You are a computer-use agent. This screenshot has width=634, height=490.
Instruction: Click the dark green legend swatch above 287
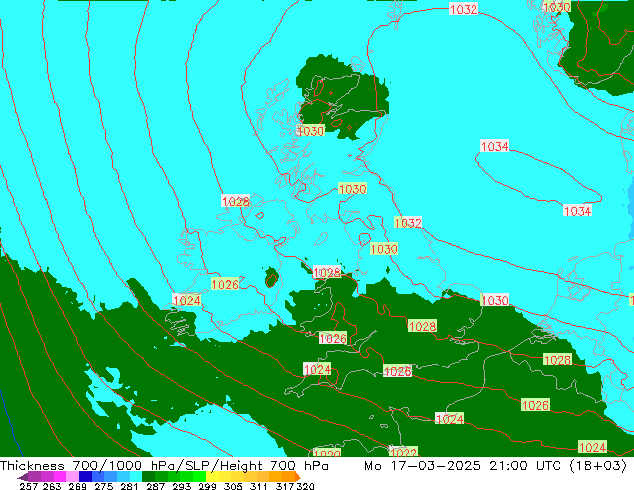click(148, 477)
